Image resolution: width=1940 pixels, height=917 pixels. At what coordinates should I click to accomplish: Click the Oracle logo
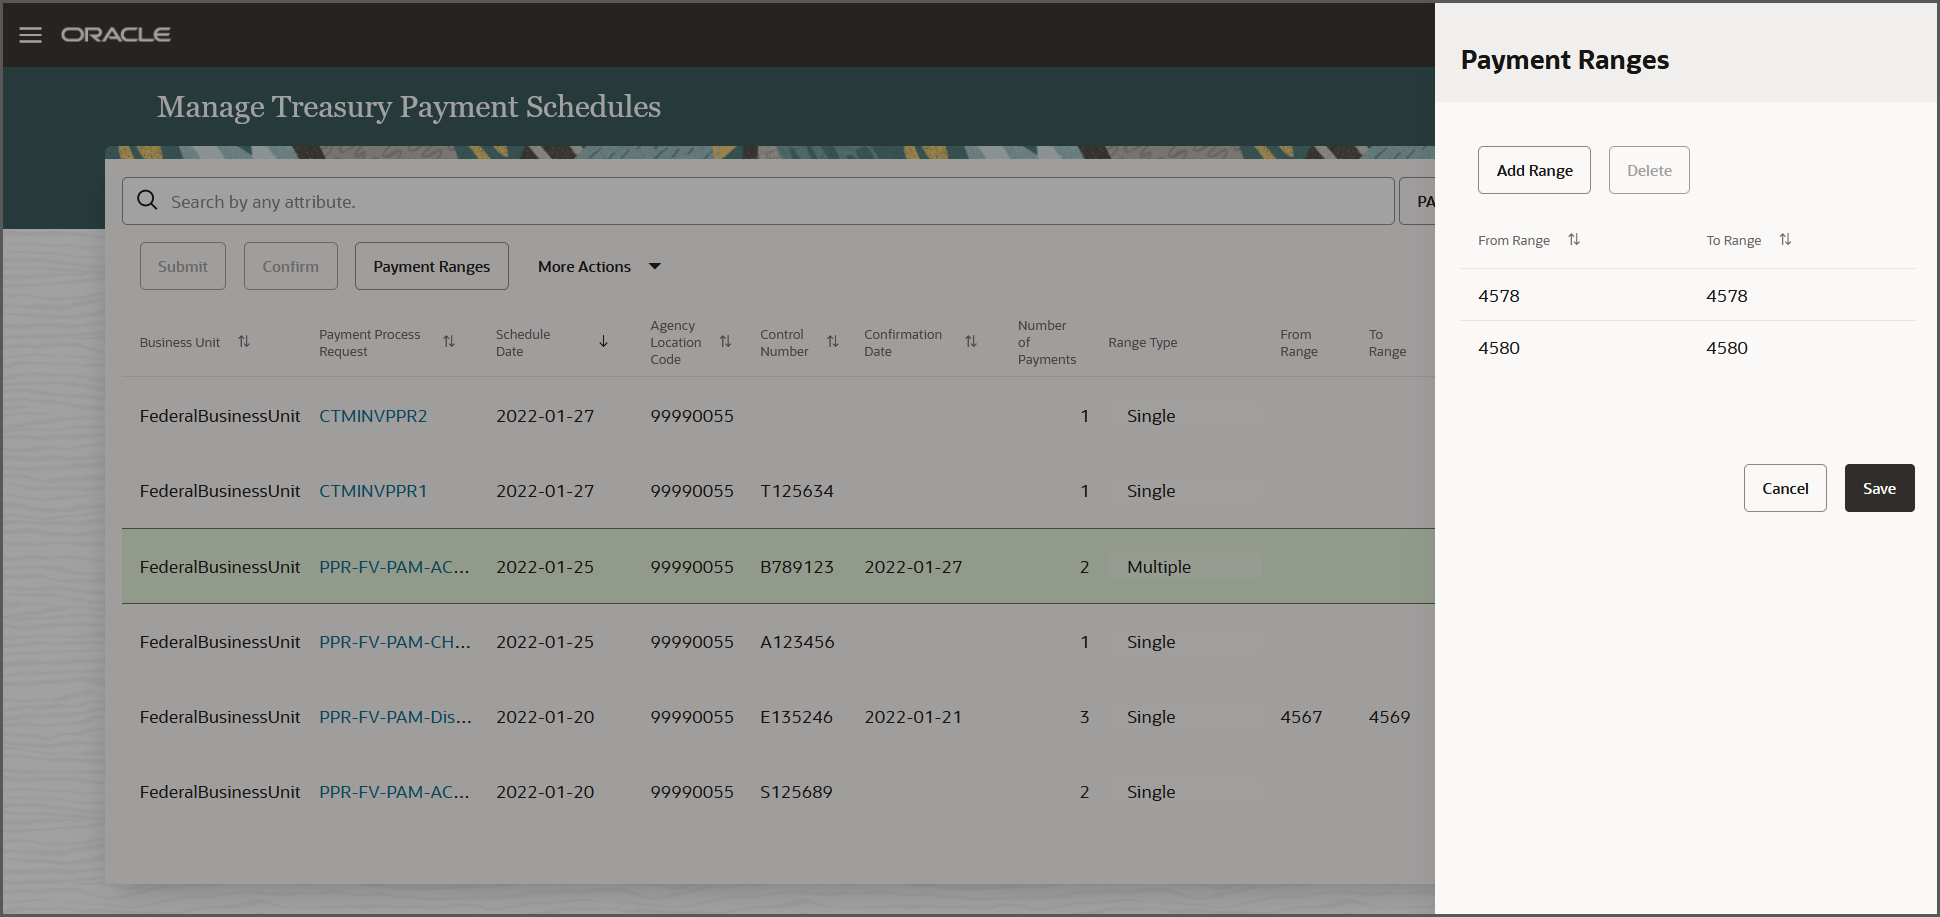(116, 35)
